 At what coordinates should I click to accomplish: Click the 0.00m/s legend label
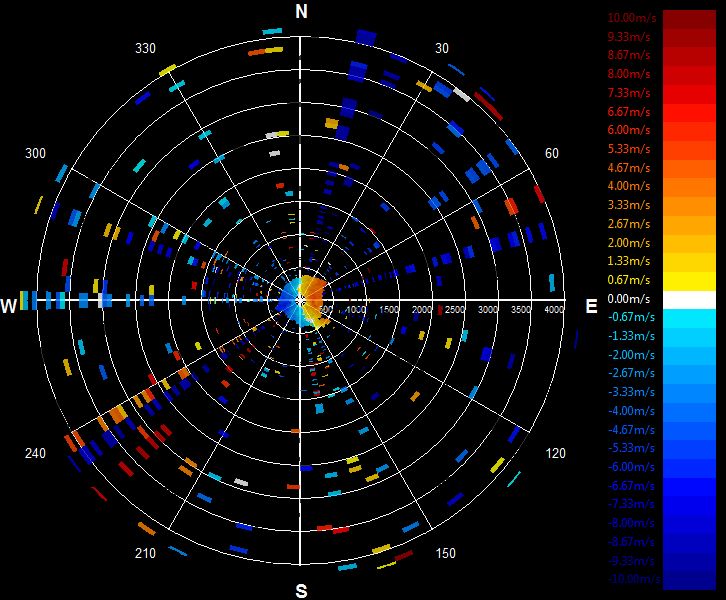(629, 299)
